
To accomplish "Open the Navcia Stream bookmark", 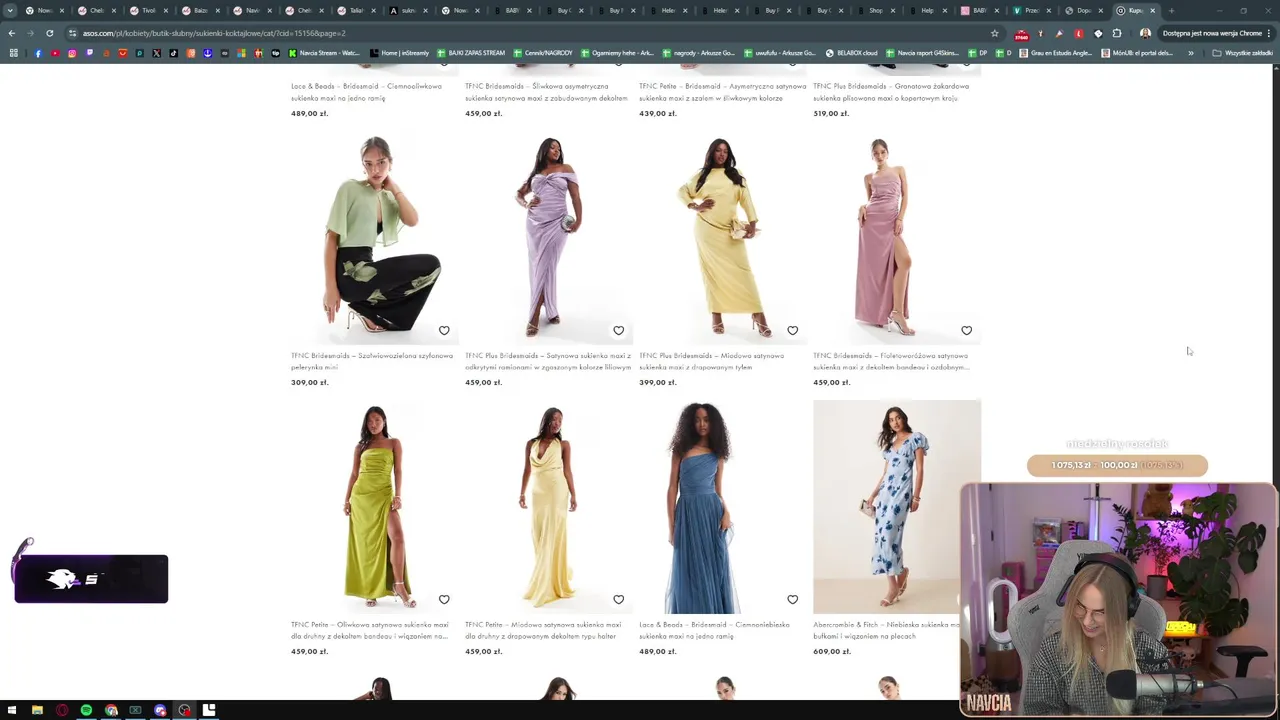I will click(x=324, y=53).
